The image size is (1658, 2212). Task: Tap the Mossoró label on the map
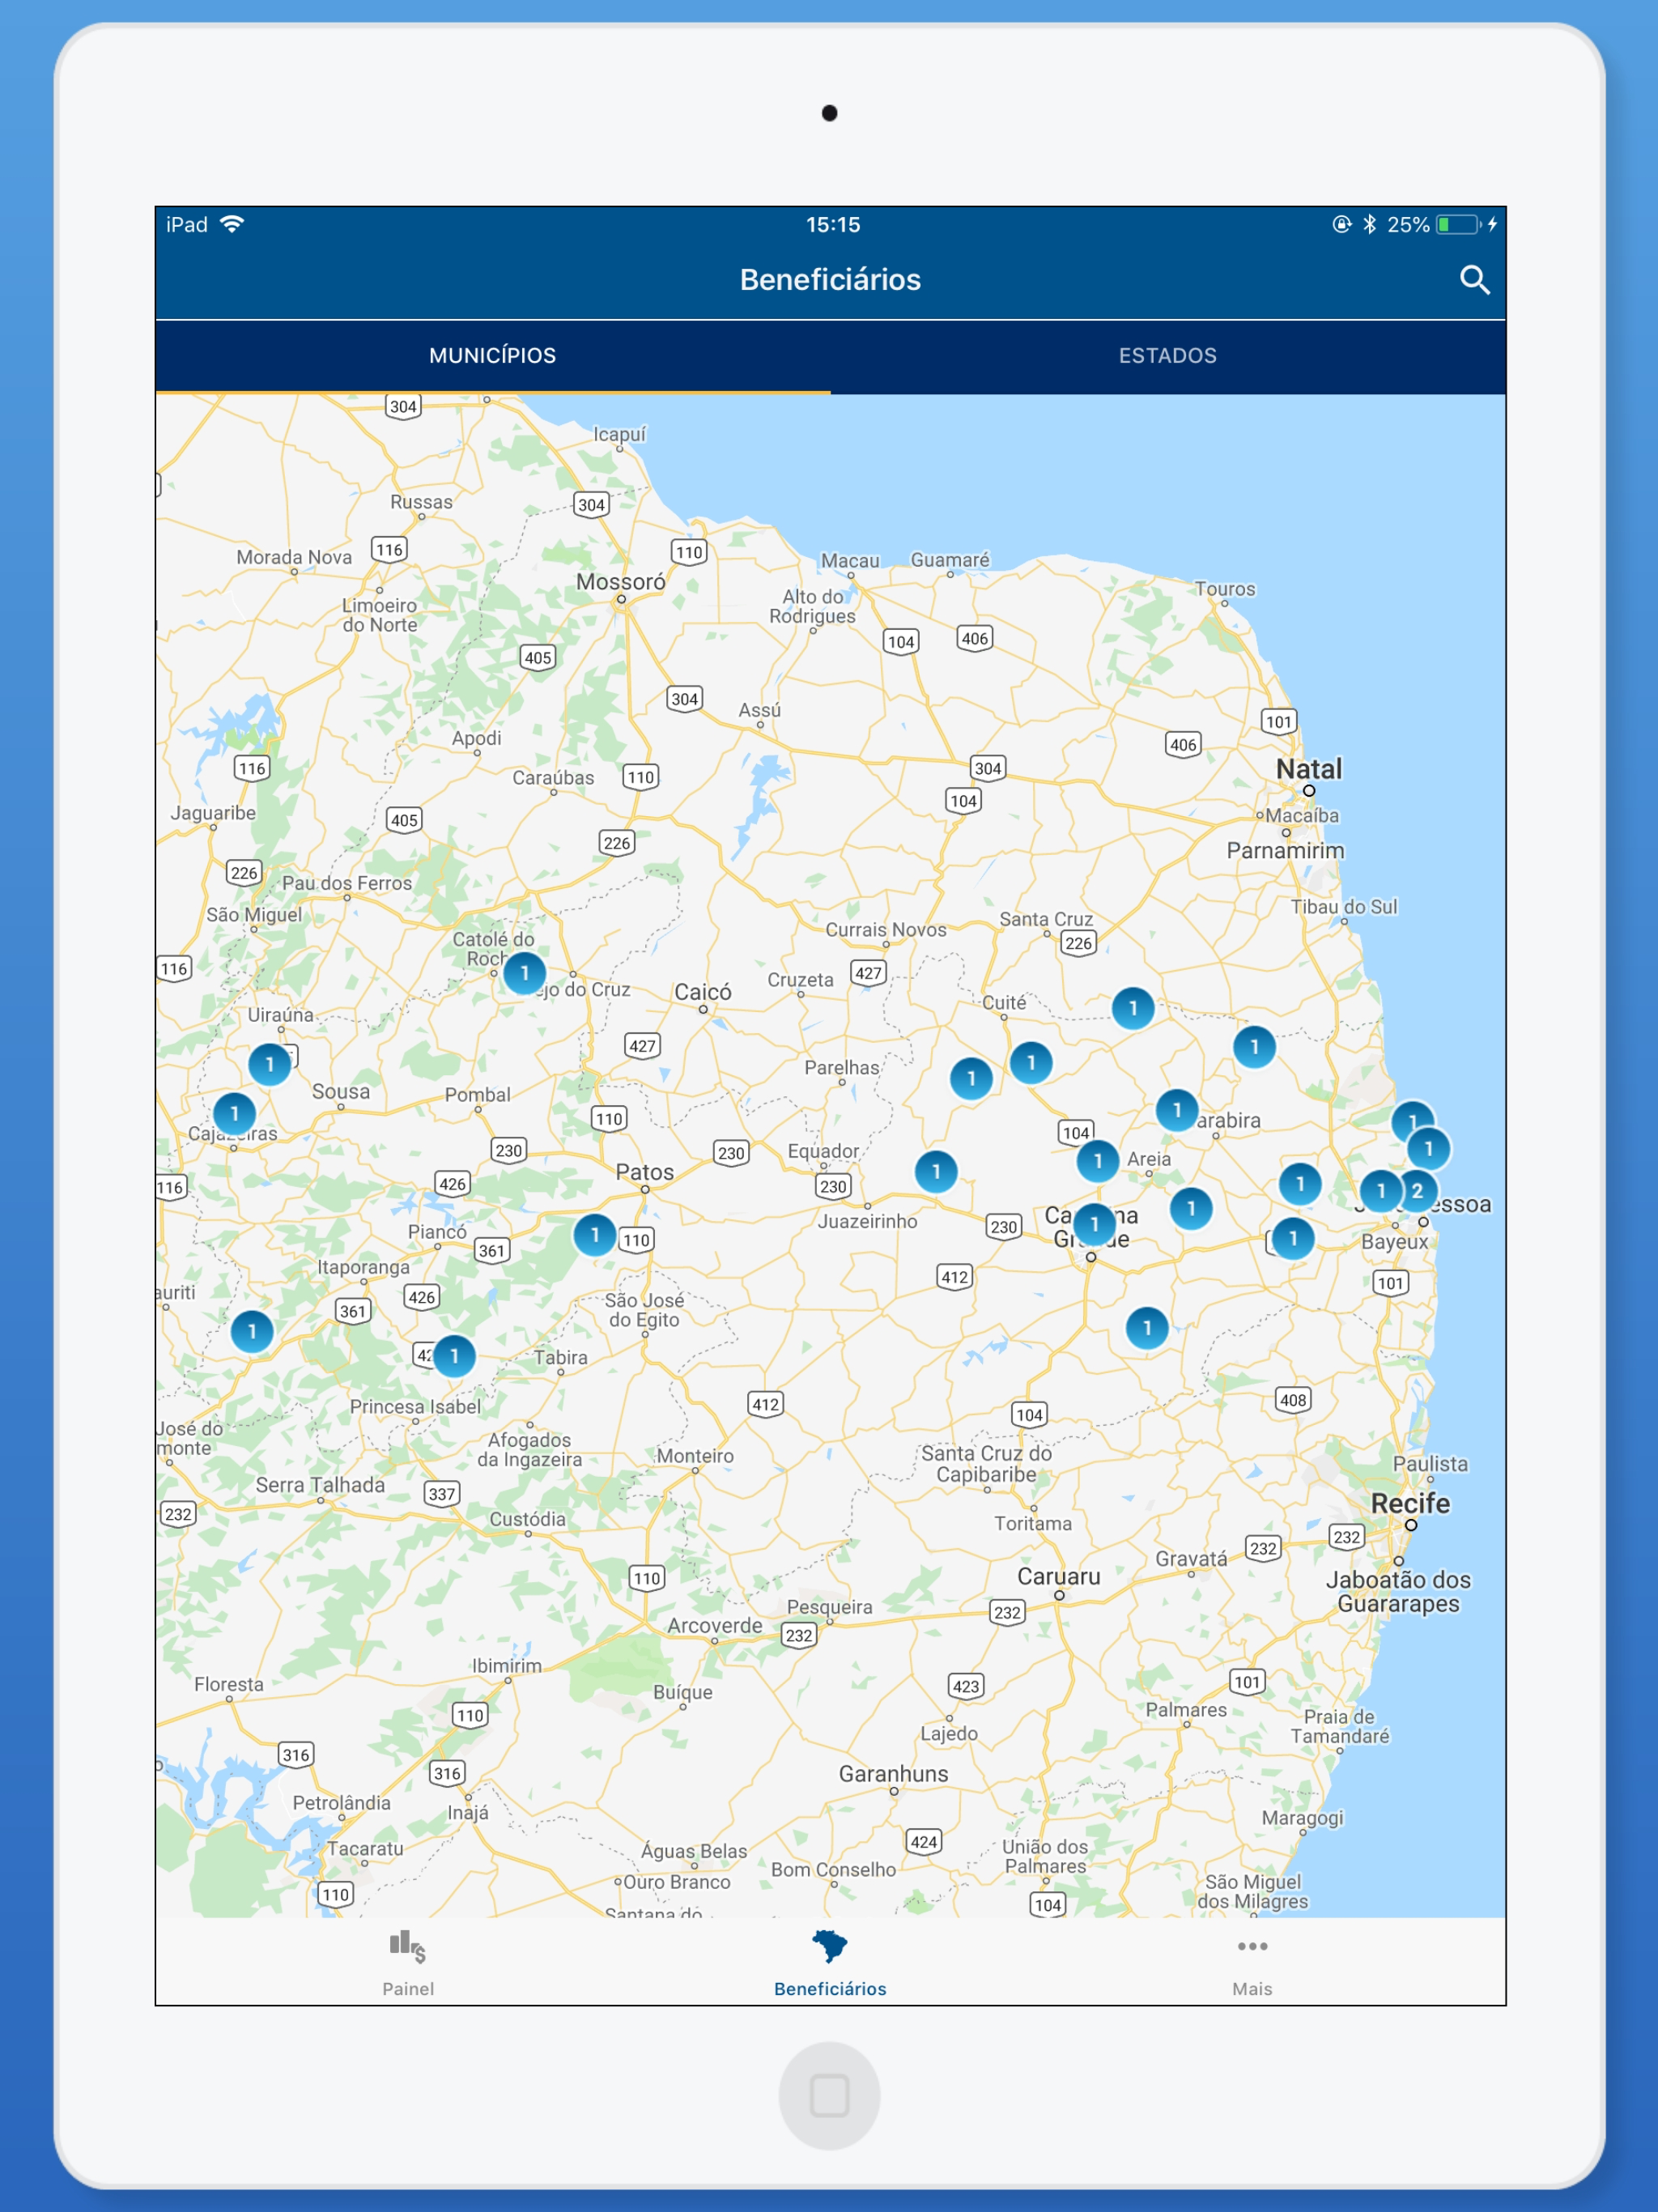620,582
